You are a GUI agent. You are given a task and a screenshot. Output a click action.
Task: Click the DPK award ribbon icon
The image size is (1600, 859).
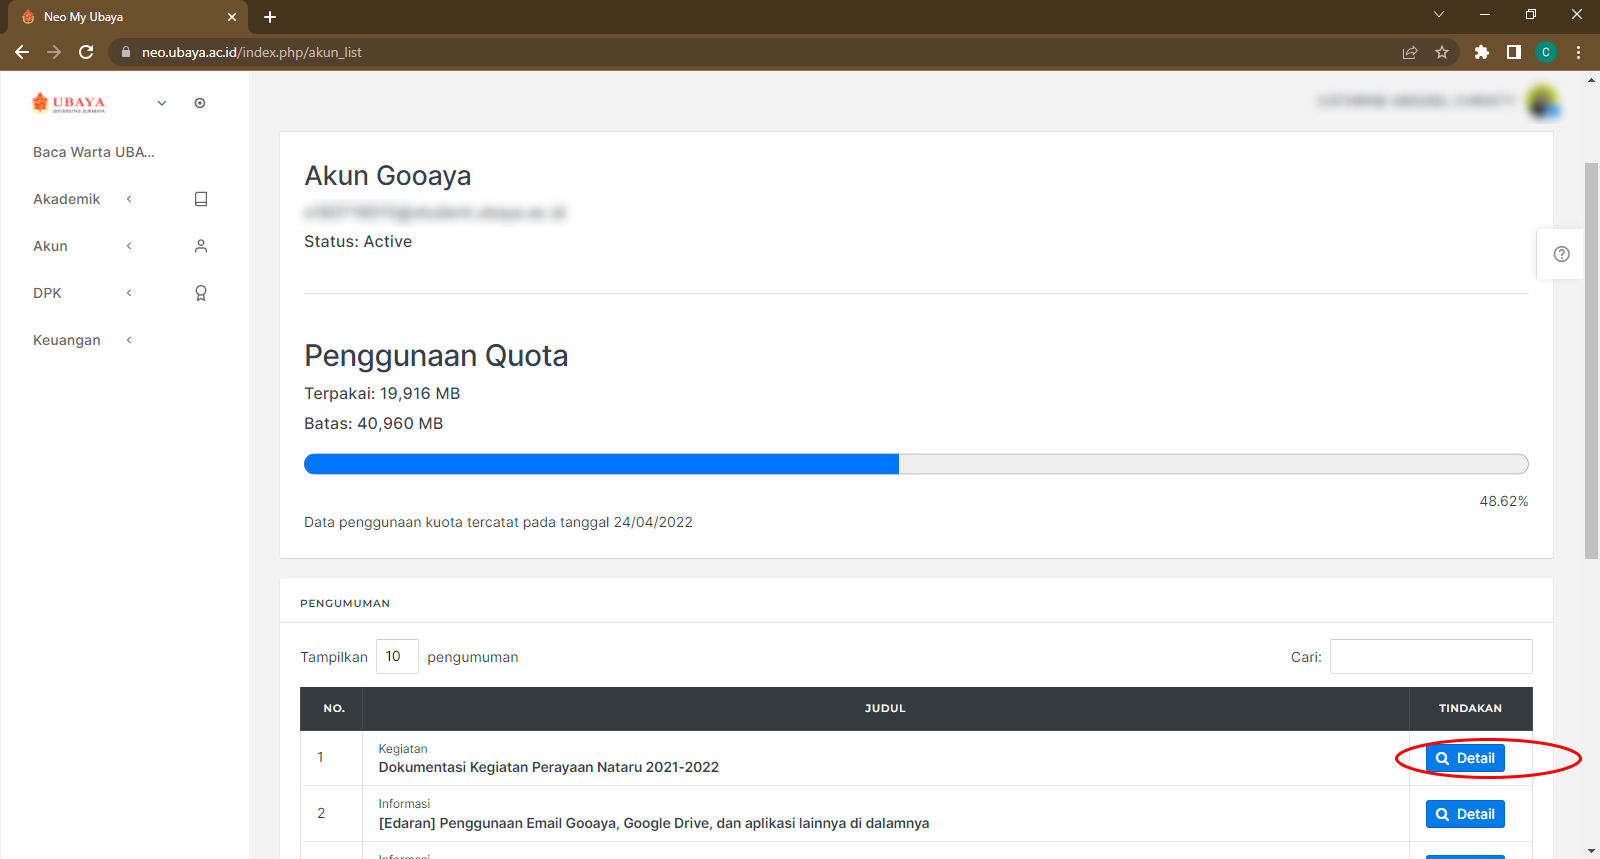click(201, 293)
